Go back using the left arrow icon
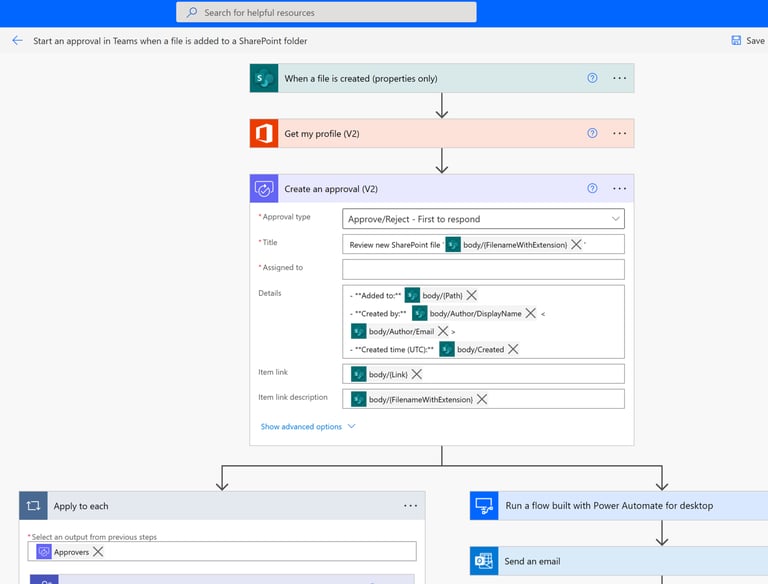 click(18, 41)
